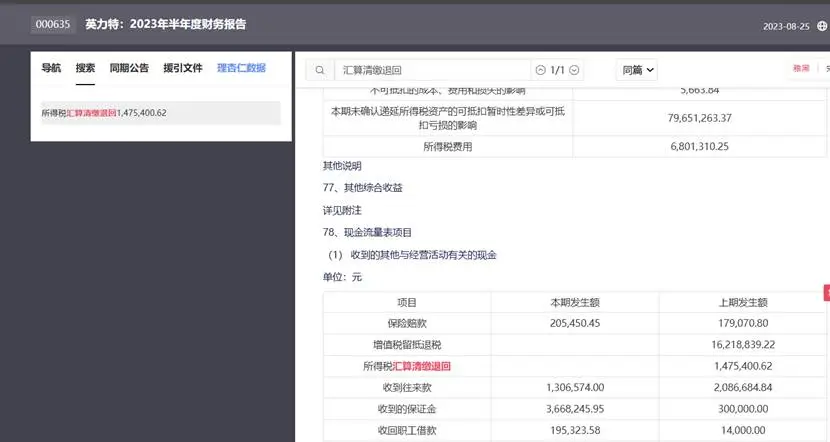830x442 pixels.
Task: Click heading 78、现金流量表项目
Action: click(367, 232)
